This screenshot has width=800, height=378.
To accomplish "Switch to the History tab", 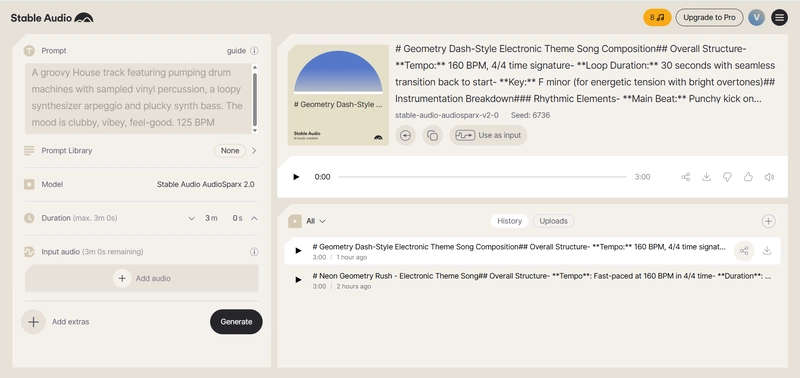I will pos(509,221).
